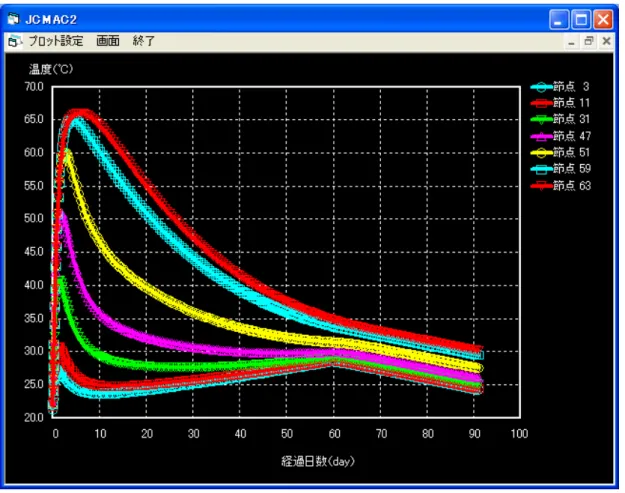Minimize the JCMAC2 main window
The height and width of the screenshot is (493, 625).
[559, 20]
